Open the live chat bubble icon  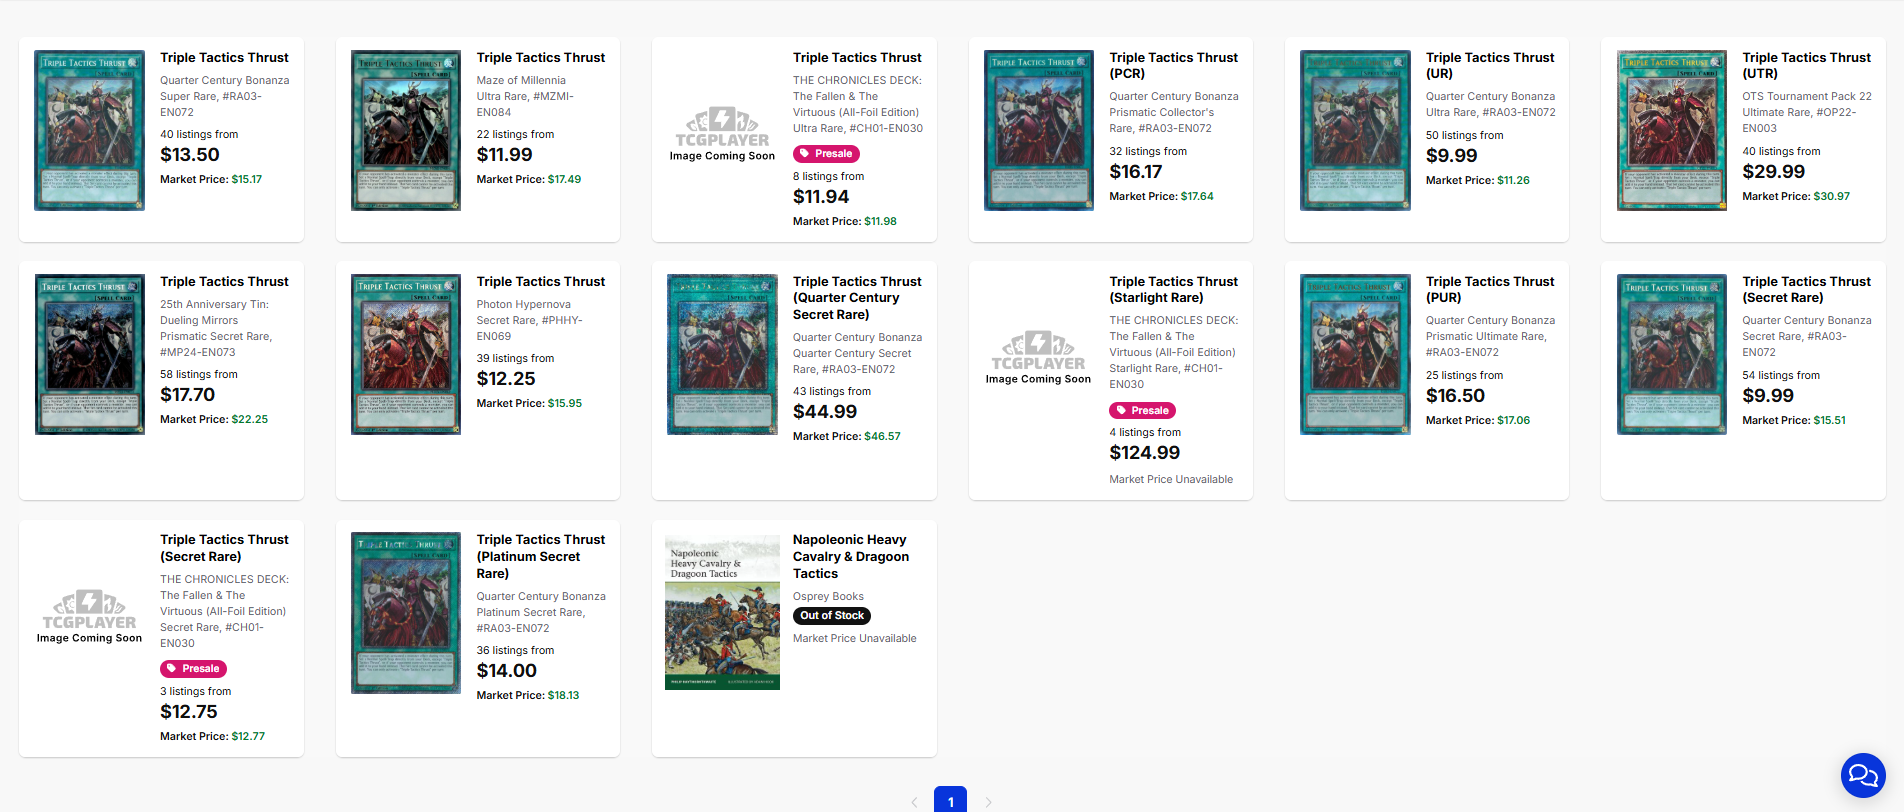pyautogui.click(x=1863, y=775)
